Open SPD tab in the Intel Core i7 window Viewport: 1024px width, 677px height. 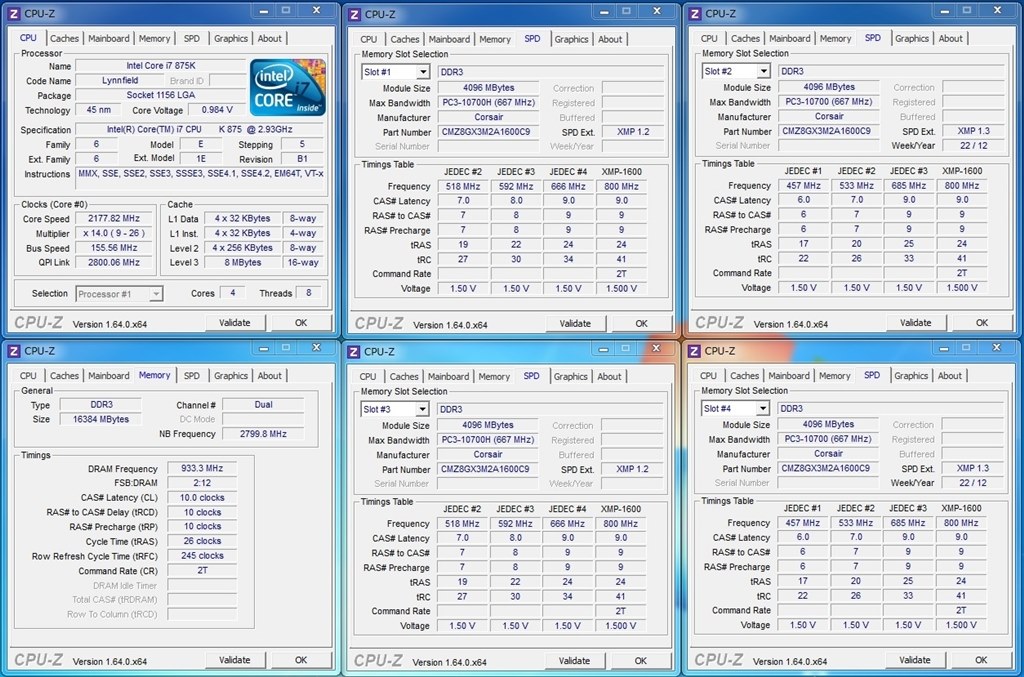(191, 39)
